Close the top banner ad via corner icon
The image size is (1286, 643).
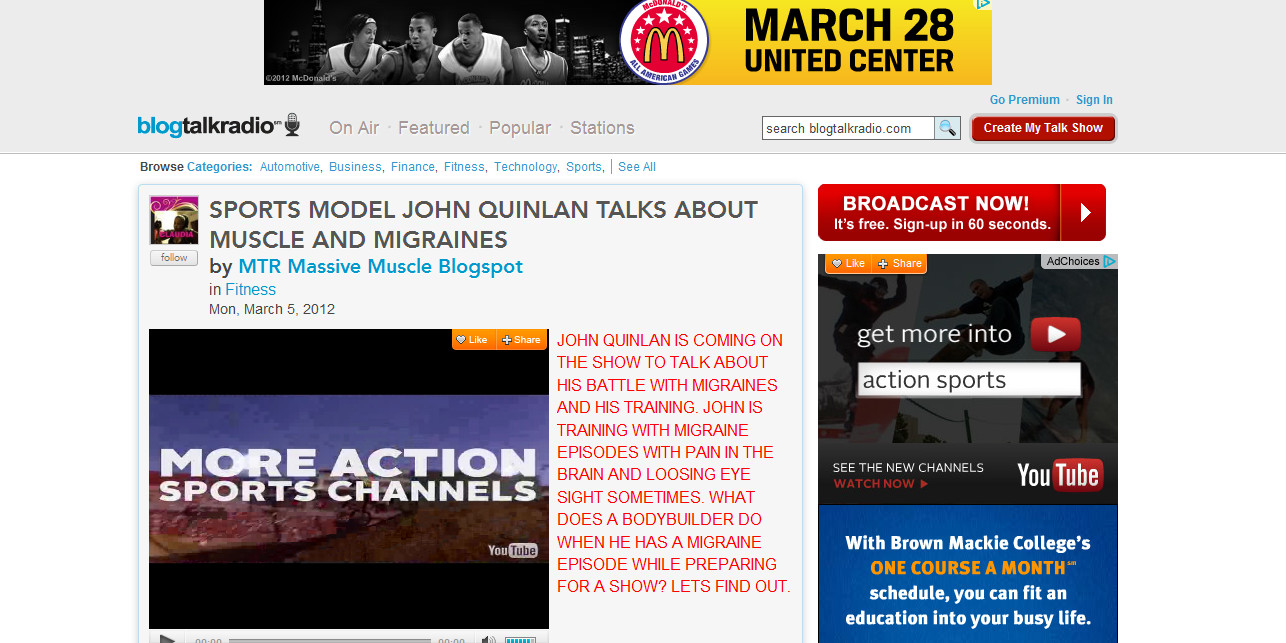(x=983, y=5)
